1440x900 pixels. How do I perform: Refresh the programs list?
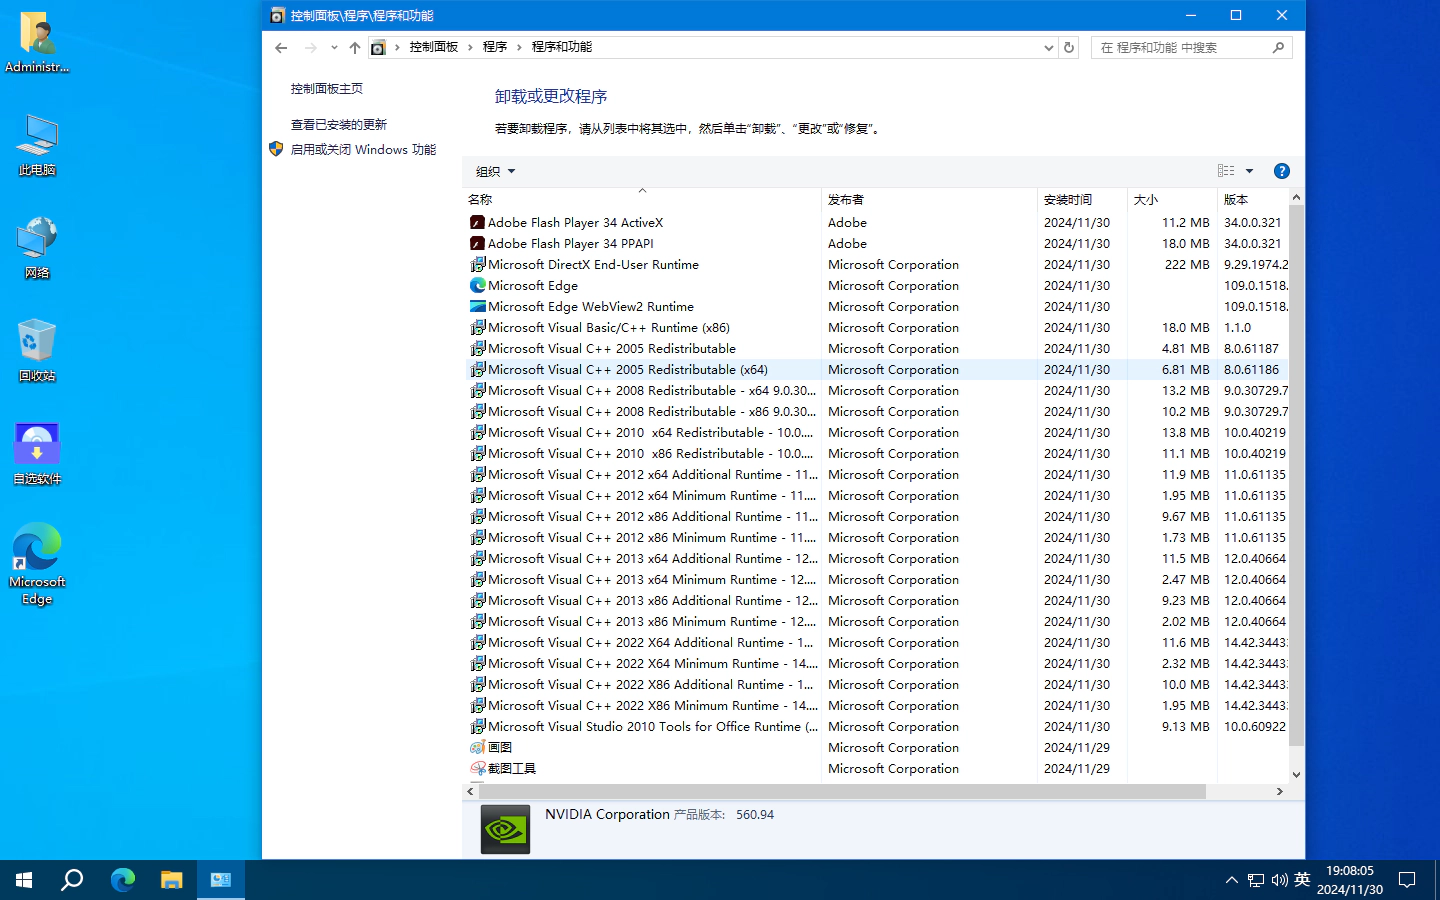[x=1069, y=47]
